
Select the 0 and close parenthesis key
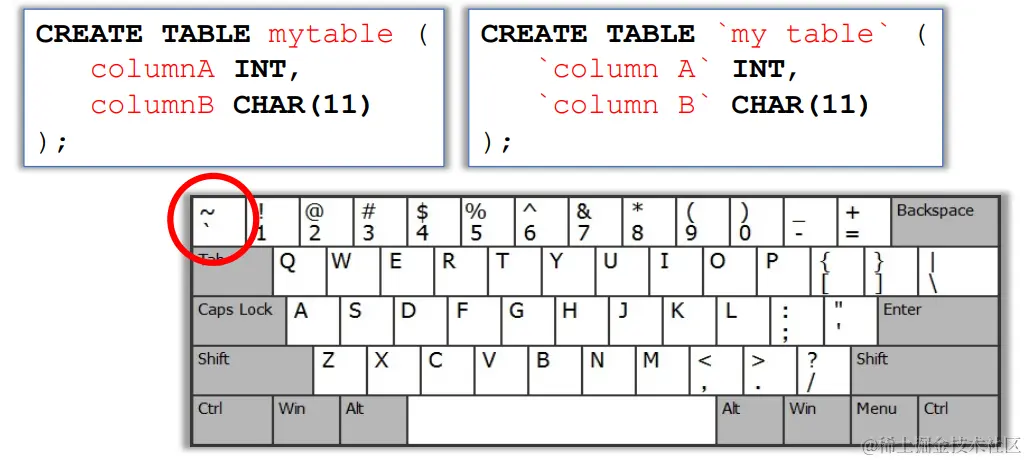(757, 221)
